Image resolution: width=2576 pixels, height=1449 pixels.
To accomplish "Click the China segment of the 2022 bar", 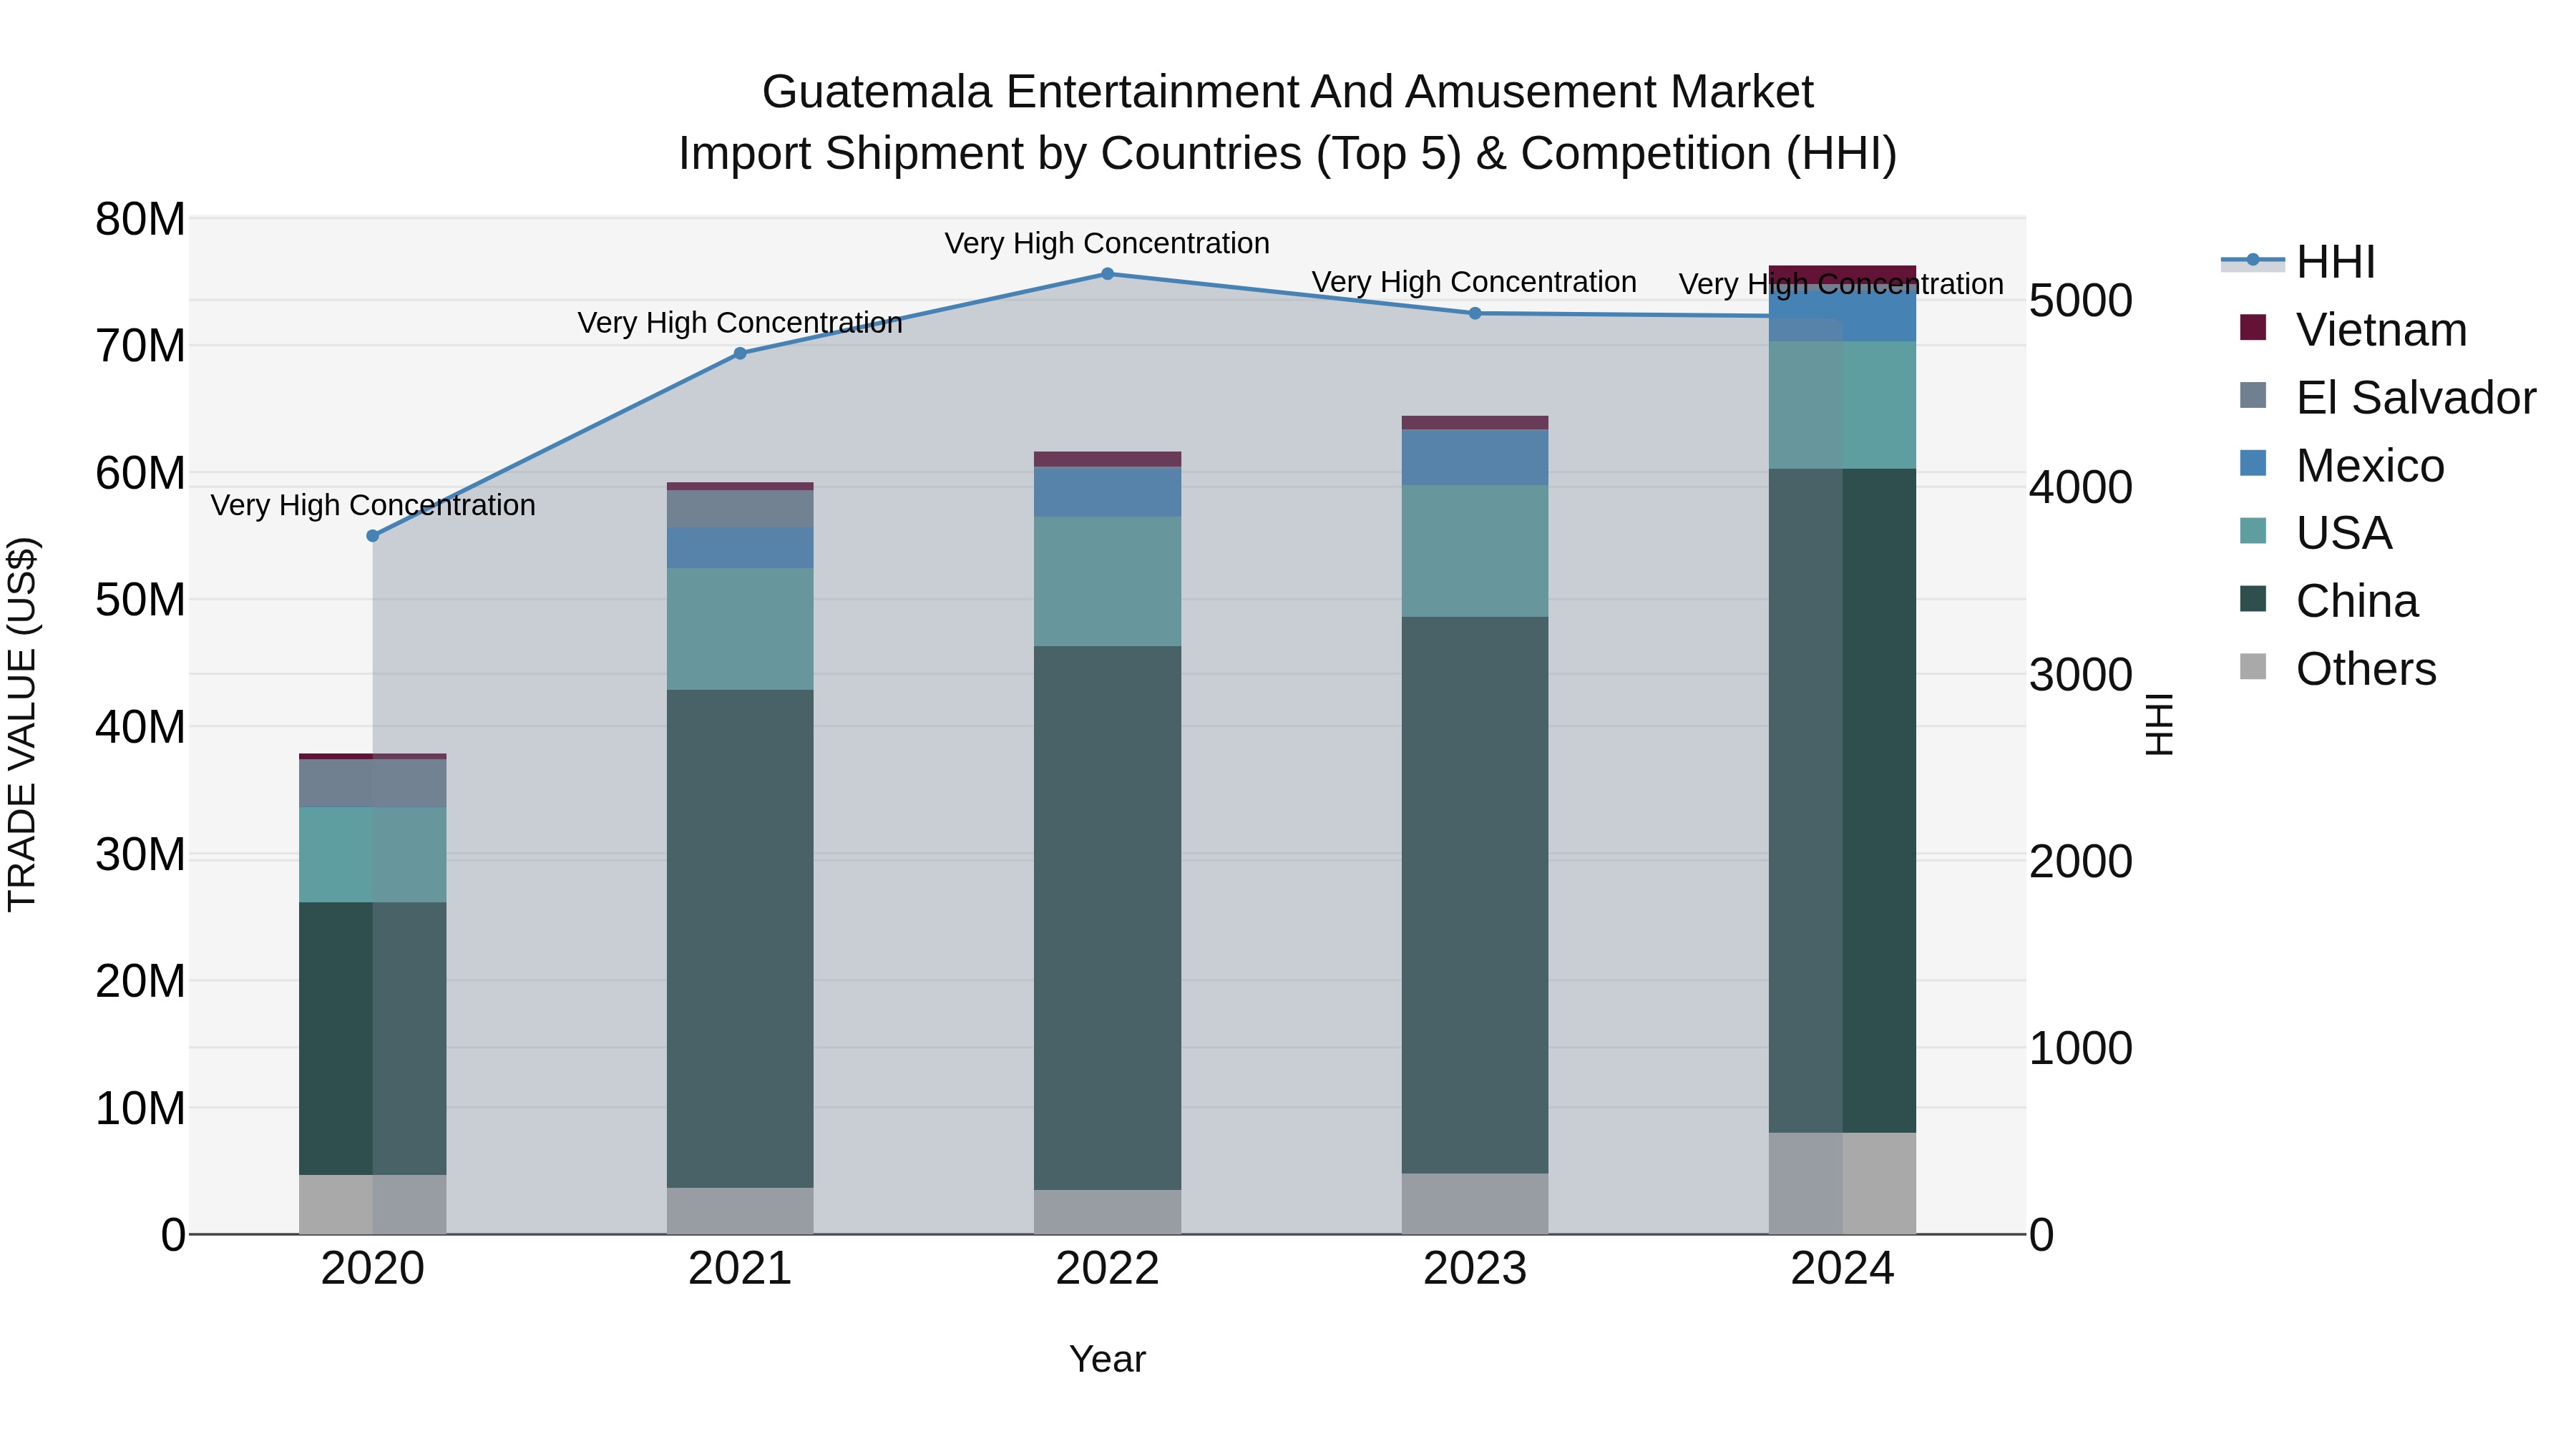I will click(1107, 918).
